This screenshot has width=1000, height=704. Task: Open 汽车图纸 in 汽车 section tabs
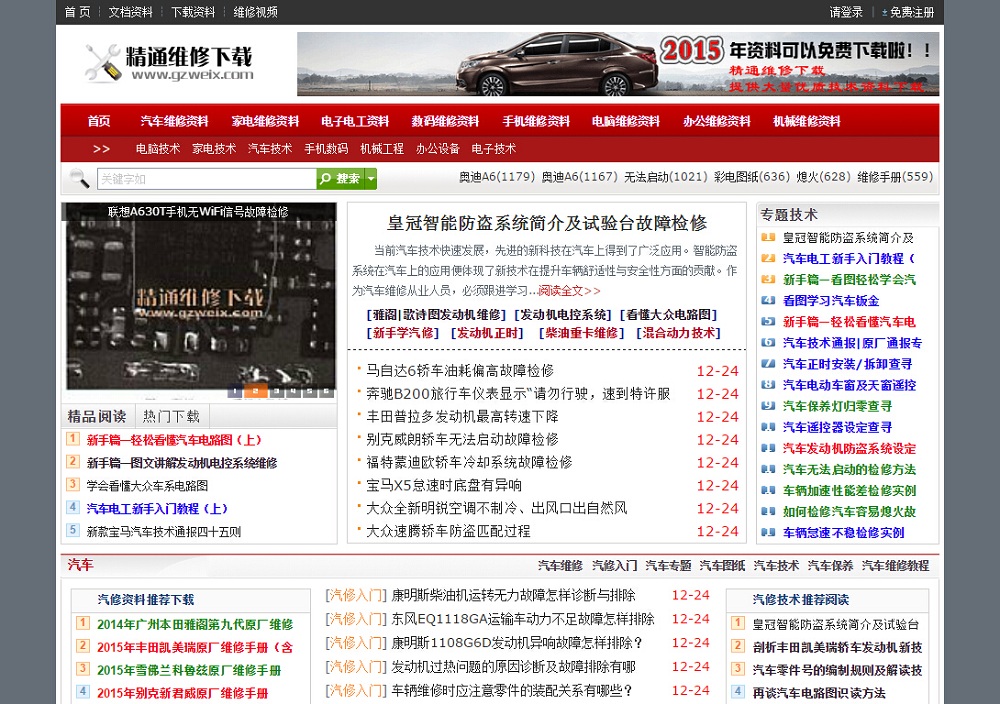tap(722, 566)
